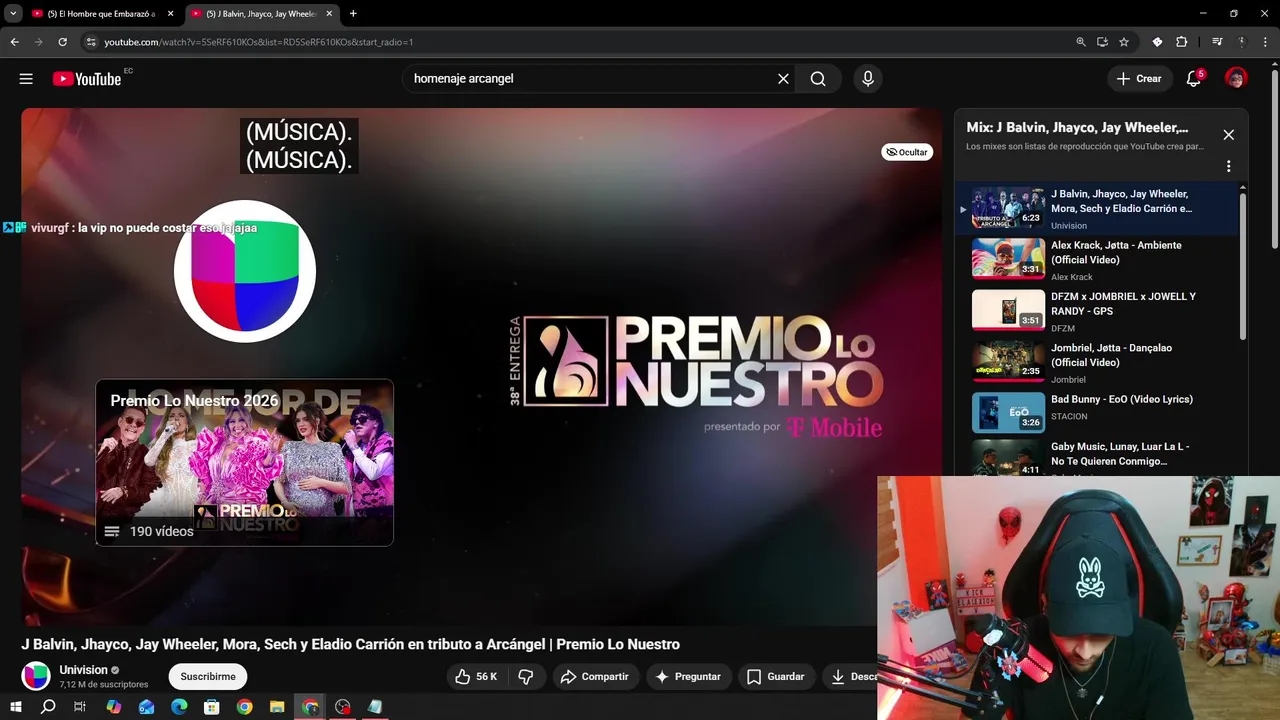Screen dimensions: 1280x720
Task: Open the Univision channel name link
Action: (x=83, y=670)
